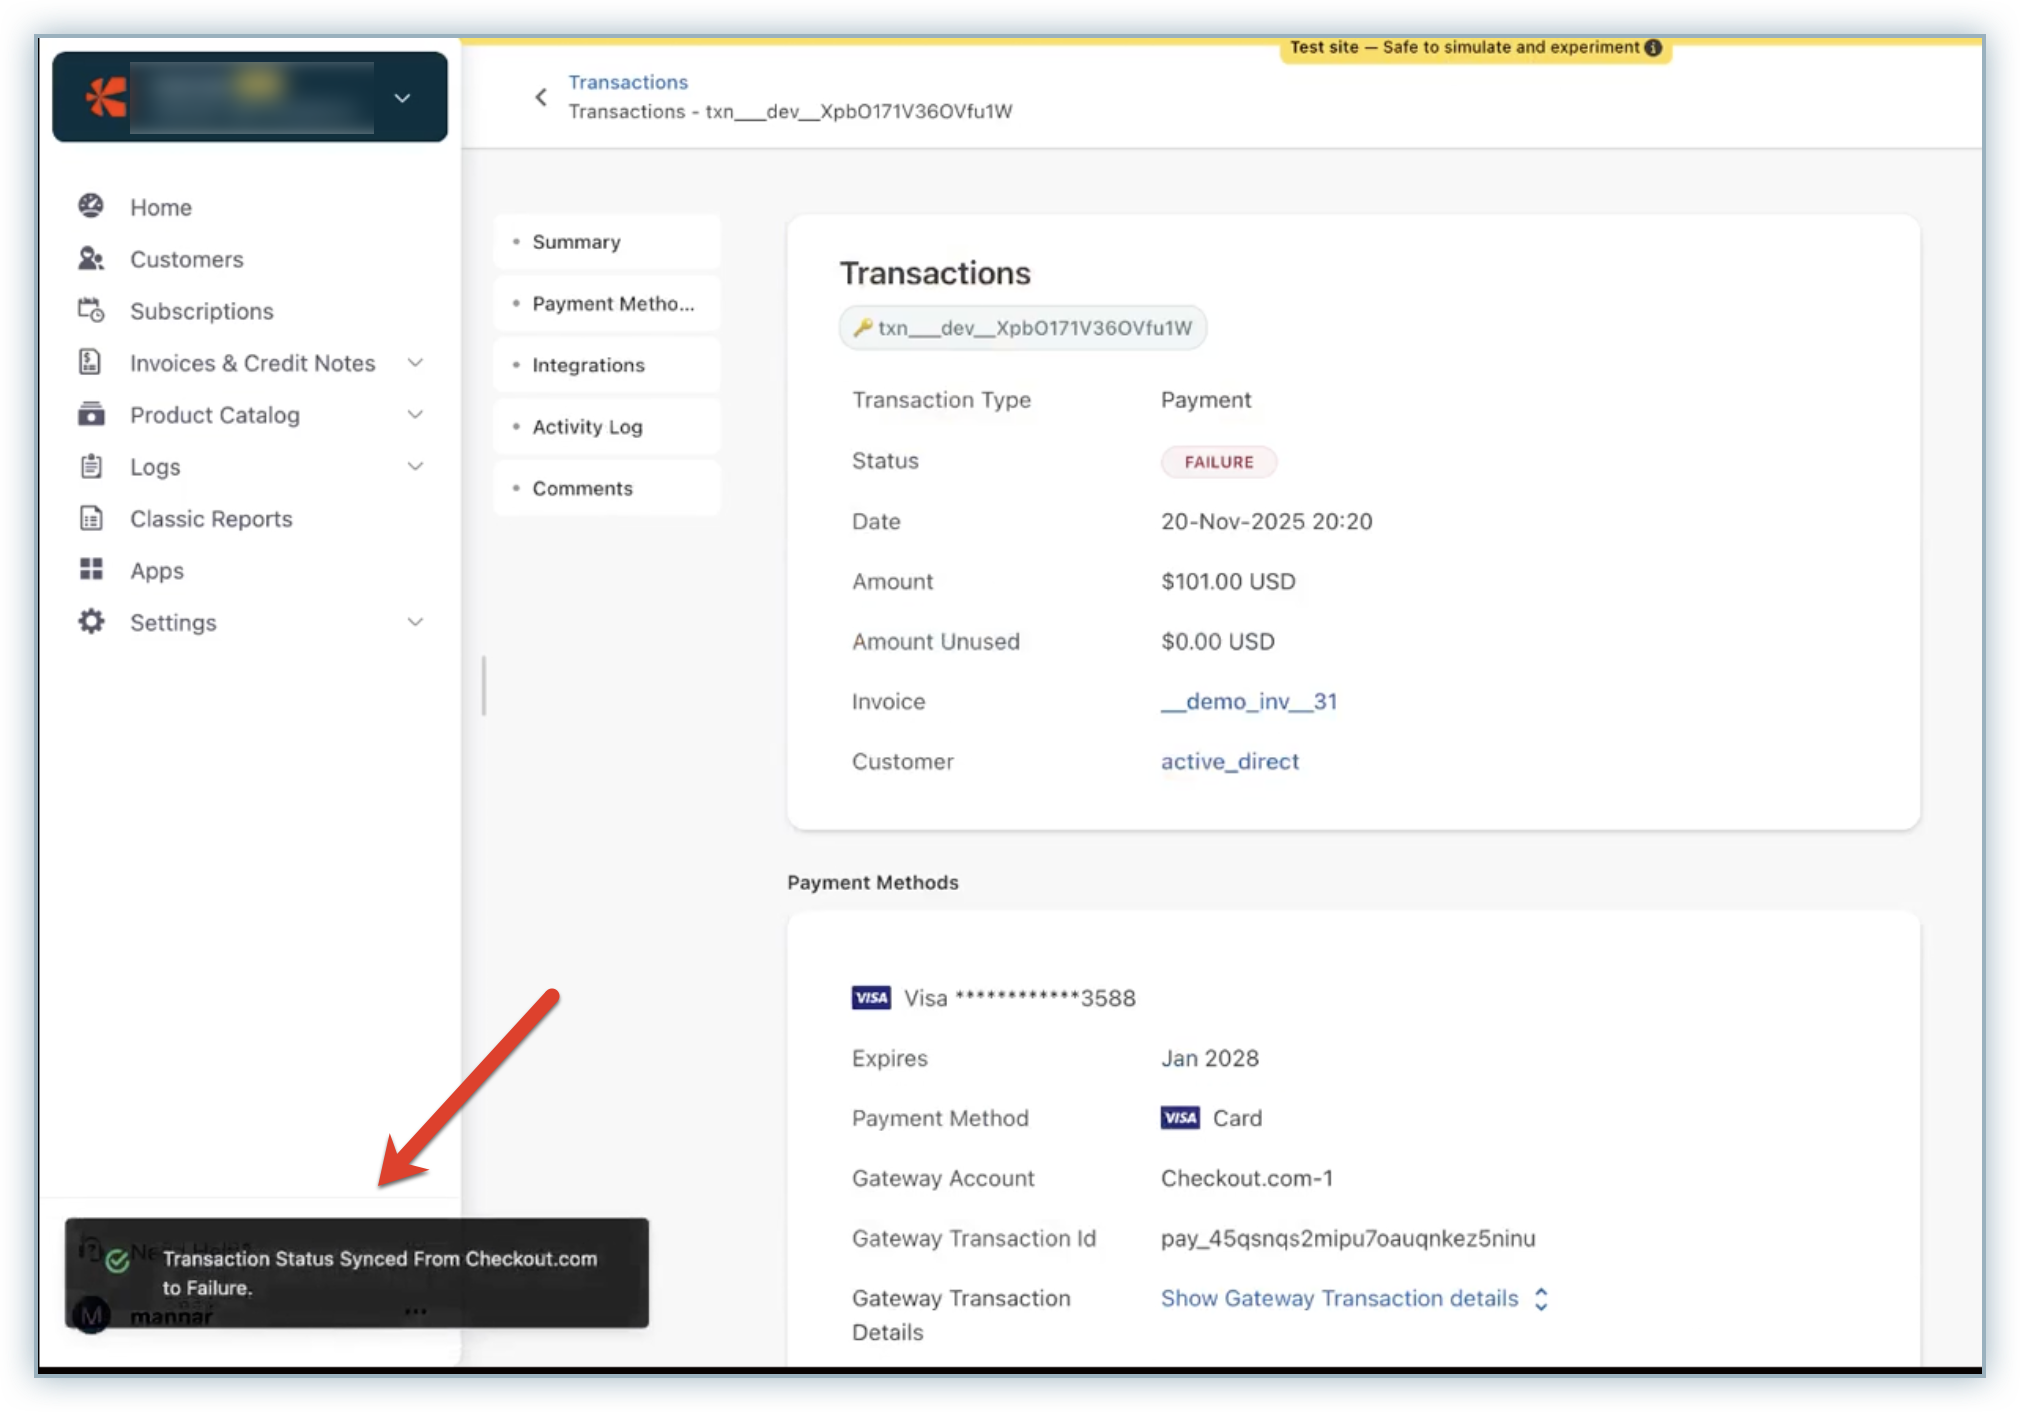
Task: Expand the Logs menu chevron
Action: point(416,466)
